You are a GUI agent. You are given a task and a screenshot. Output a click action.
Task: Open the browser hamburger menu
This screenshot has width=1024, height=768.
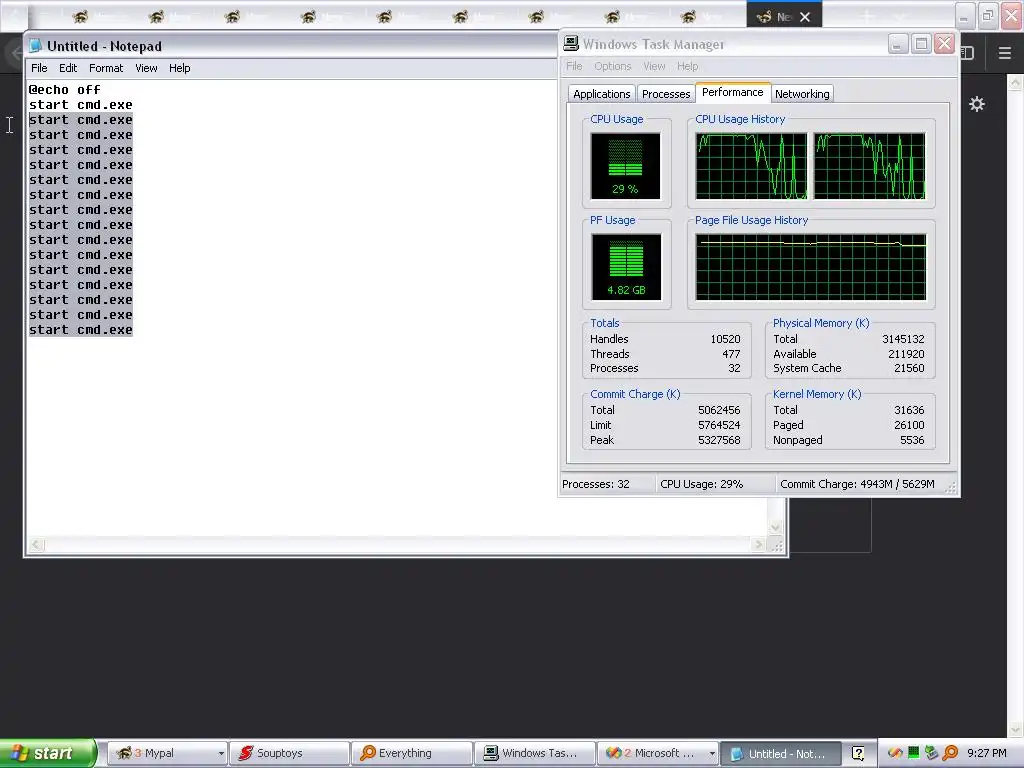[x=1004, y=53]
